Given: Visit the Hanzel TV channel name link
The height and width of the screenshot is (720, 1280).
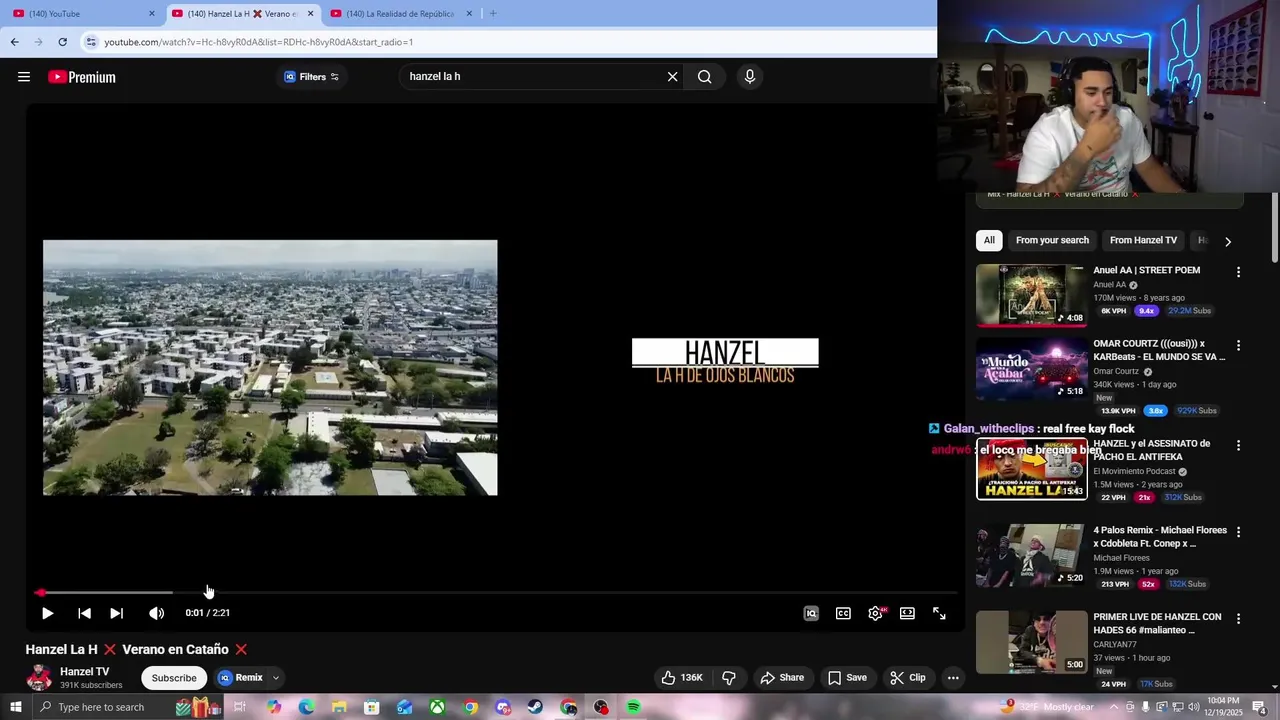Looking at the screenshot, I should click(x=85, y=672).
